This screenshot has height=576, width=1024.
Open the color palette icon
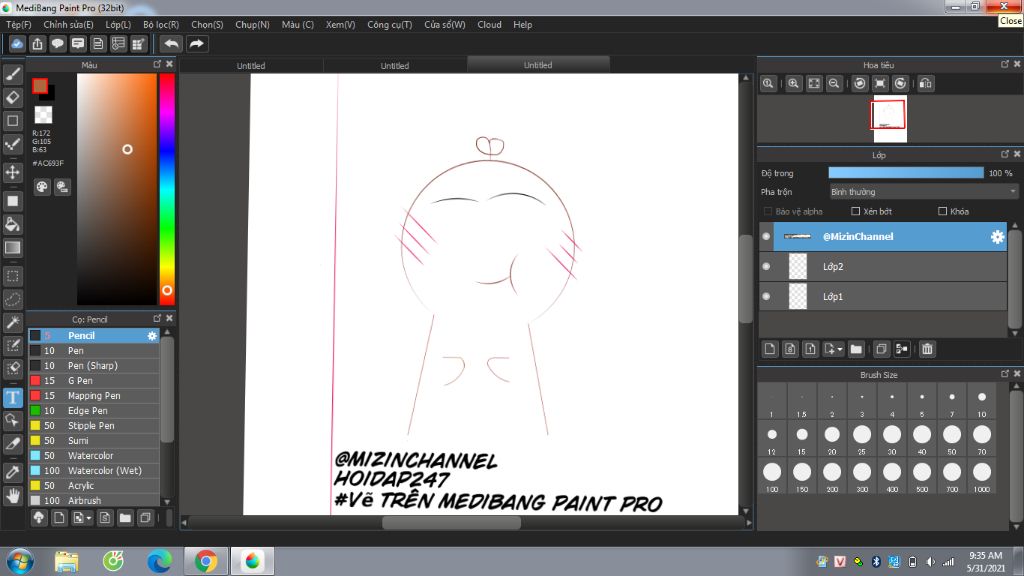click(x=42, y=187)
